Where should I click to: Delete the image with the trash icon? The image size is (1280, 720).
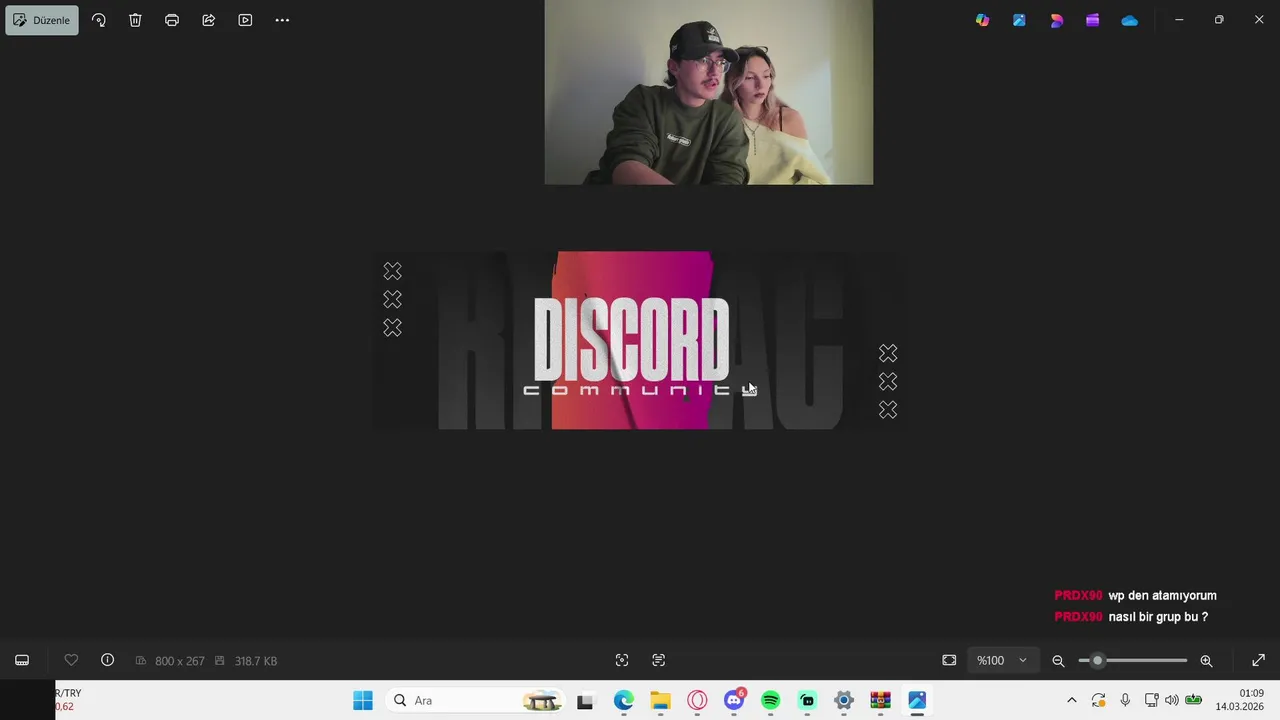(x=135, y=20)
